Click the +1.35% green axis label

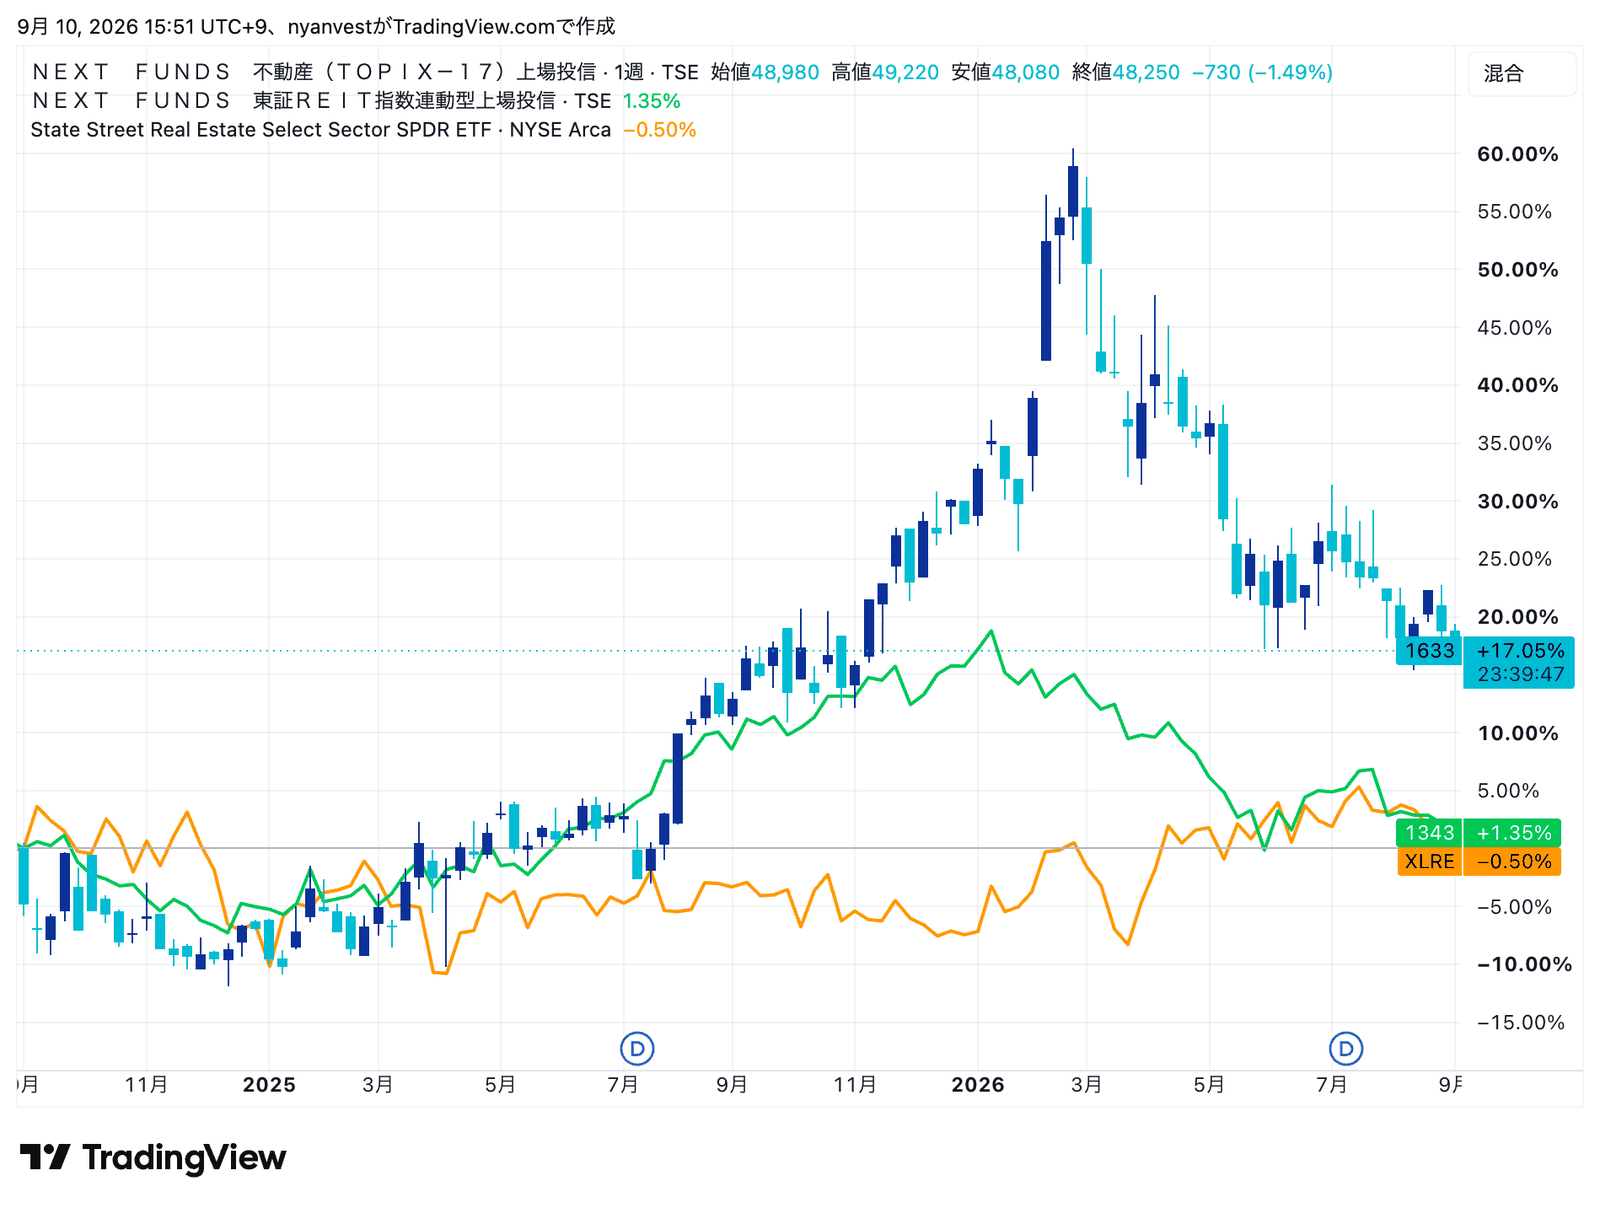click(x=1513, y=833)
